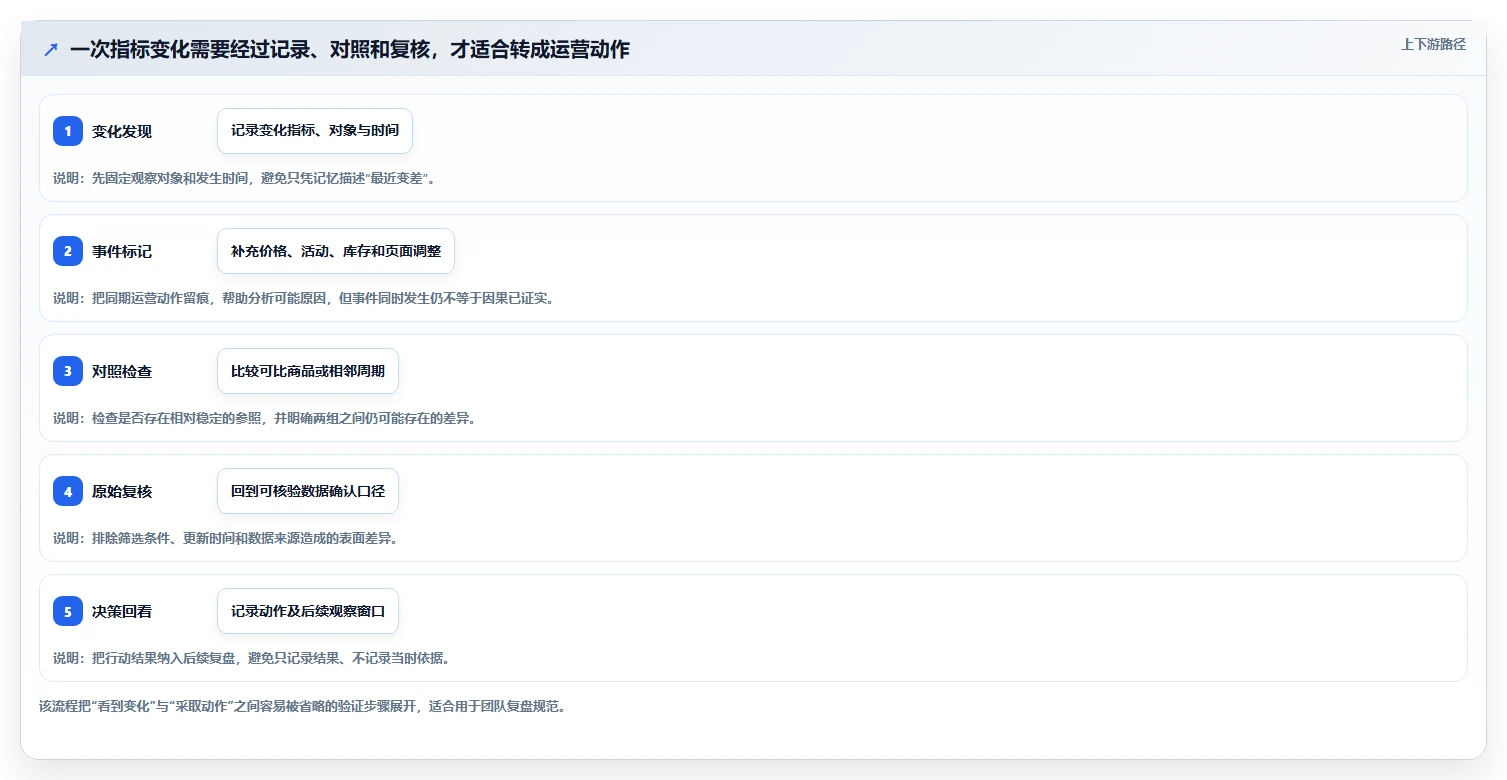Select the 补充价格、活动、库存和页面调整 chip
Image resolution: width=1507 pixels, height=780 pixels.
[336, 251]
